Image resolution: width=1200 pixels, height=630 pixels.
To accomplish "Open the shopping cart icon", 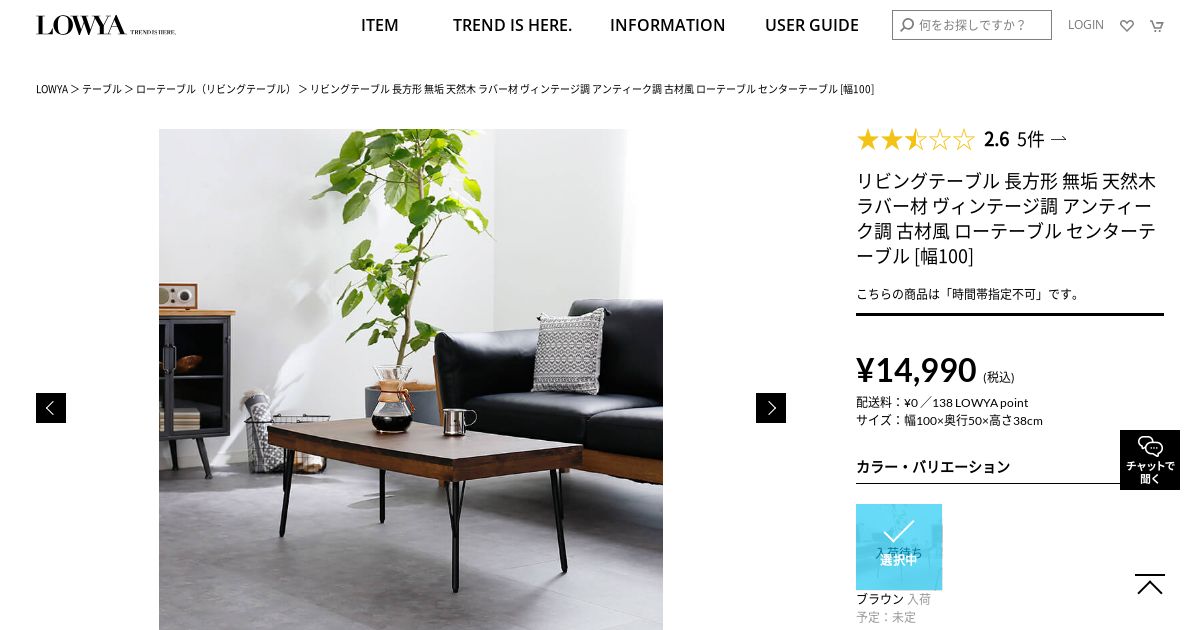I will (1157, 26).
